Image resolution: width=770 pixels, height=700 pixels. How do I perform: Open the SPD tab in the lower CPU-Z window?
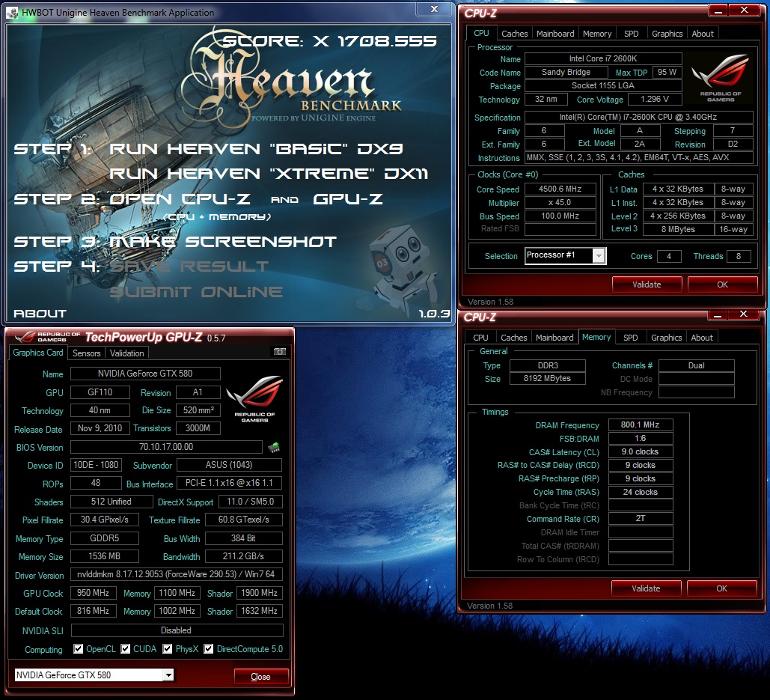click(x=631, y=337)
